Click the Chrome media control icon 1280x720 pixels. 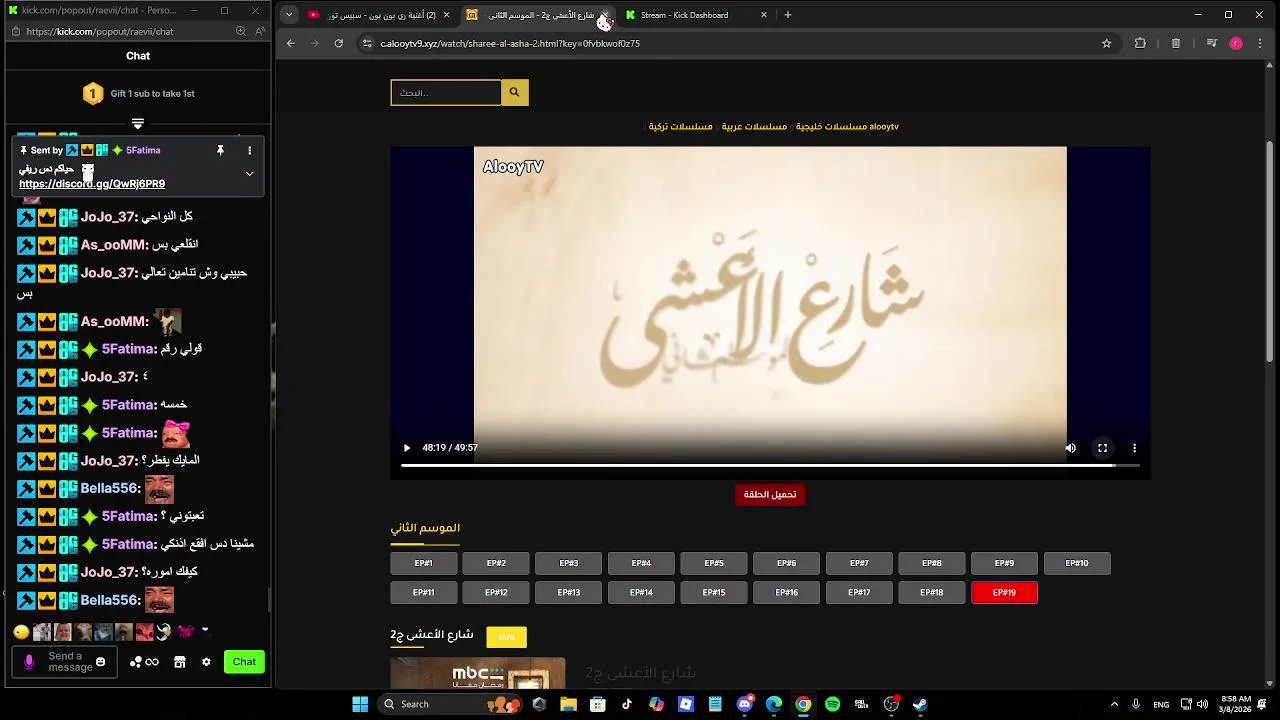[1211, 43]
